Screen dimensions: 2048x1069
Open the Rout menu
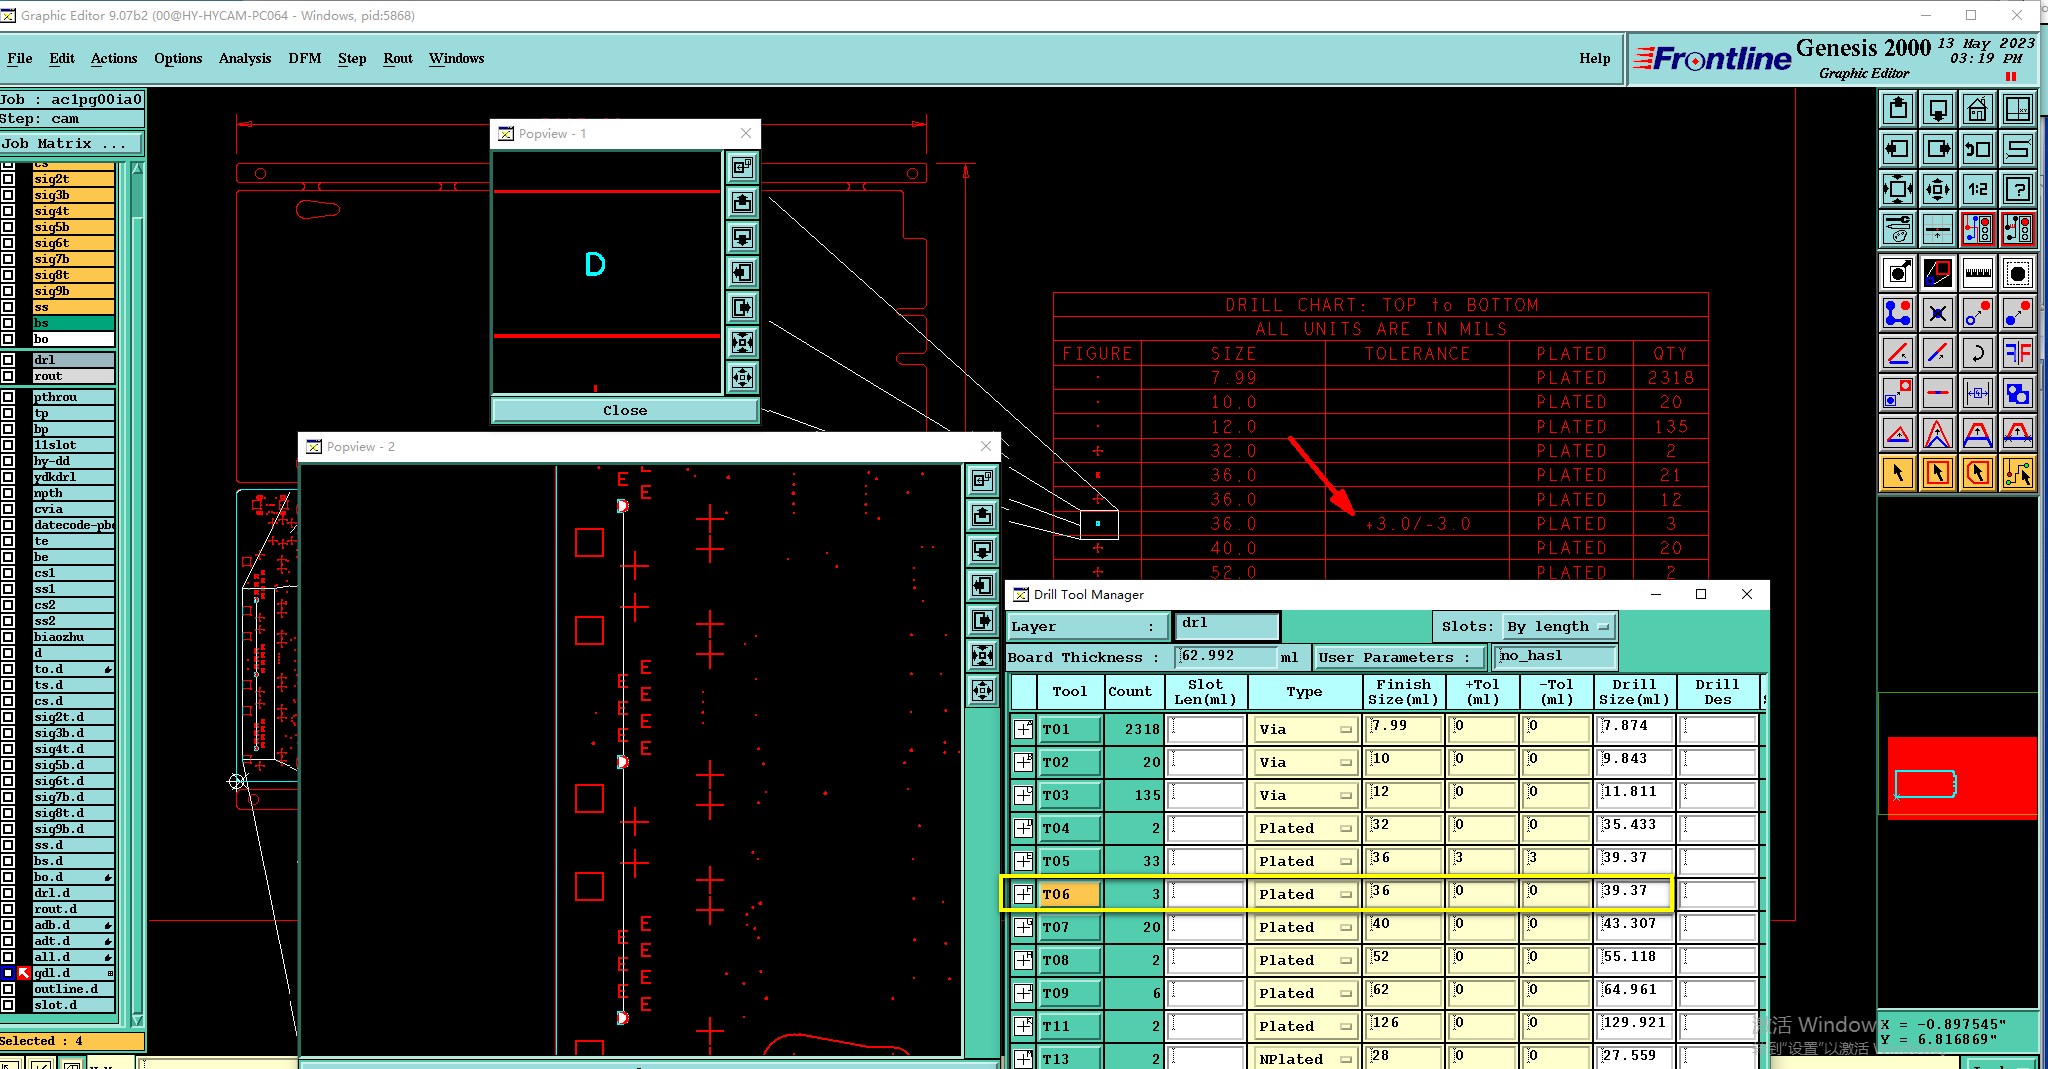(398, 58)
